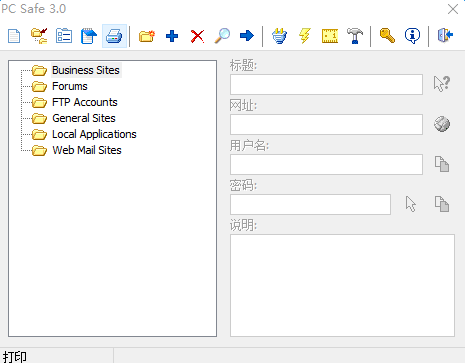Click the blue right arrow icon
The image size is (465, 363).
click(247, 35)
